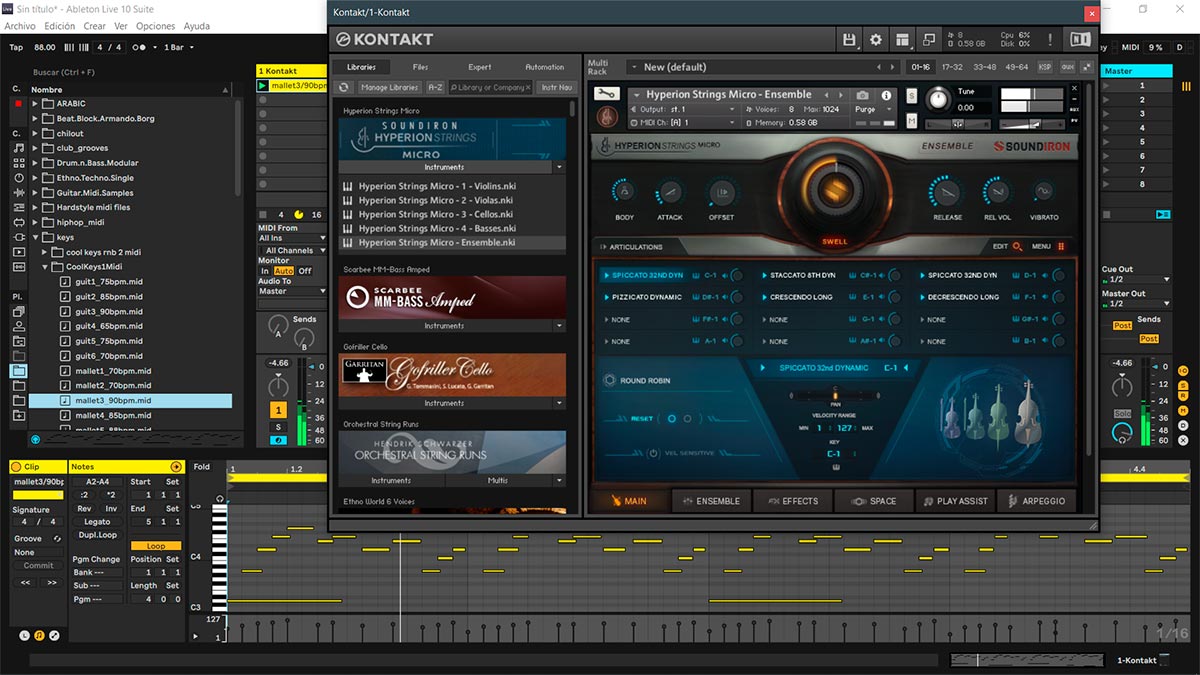Click the Round Robin Reset button

coord(642,419)
